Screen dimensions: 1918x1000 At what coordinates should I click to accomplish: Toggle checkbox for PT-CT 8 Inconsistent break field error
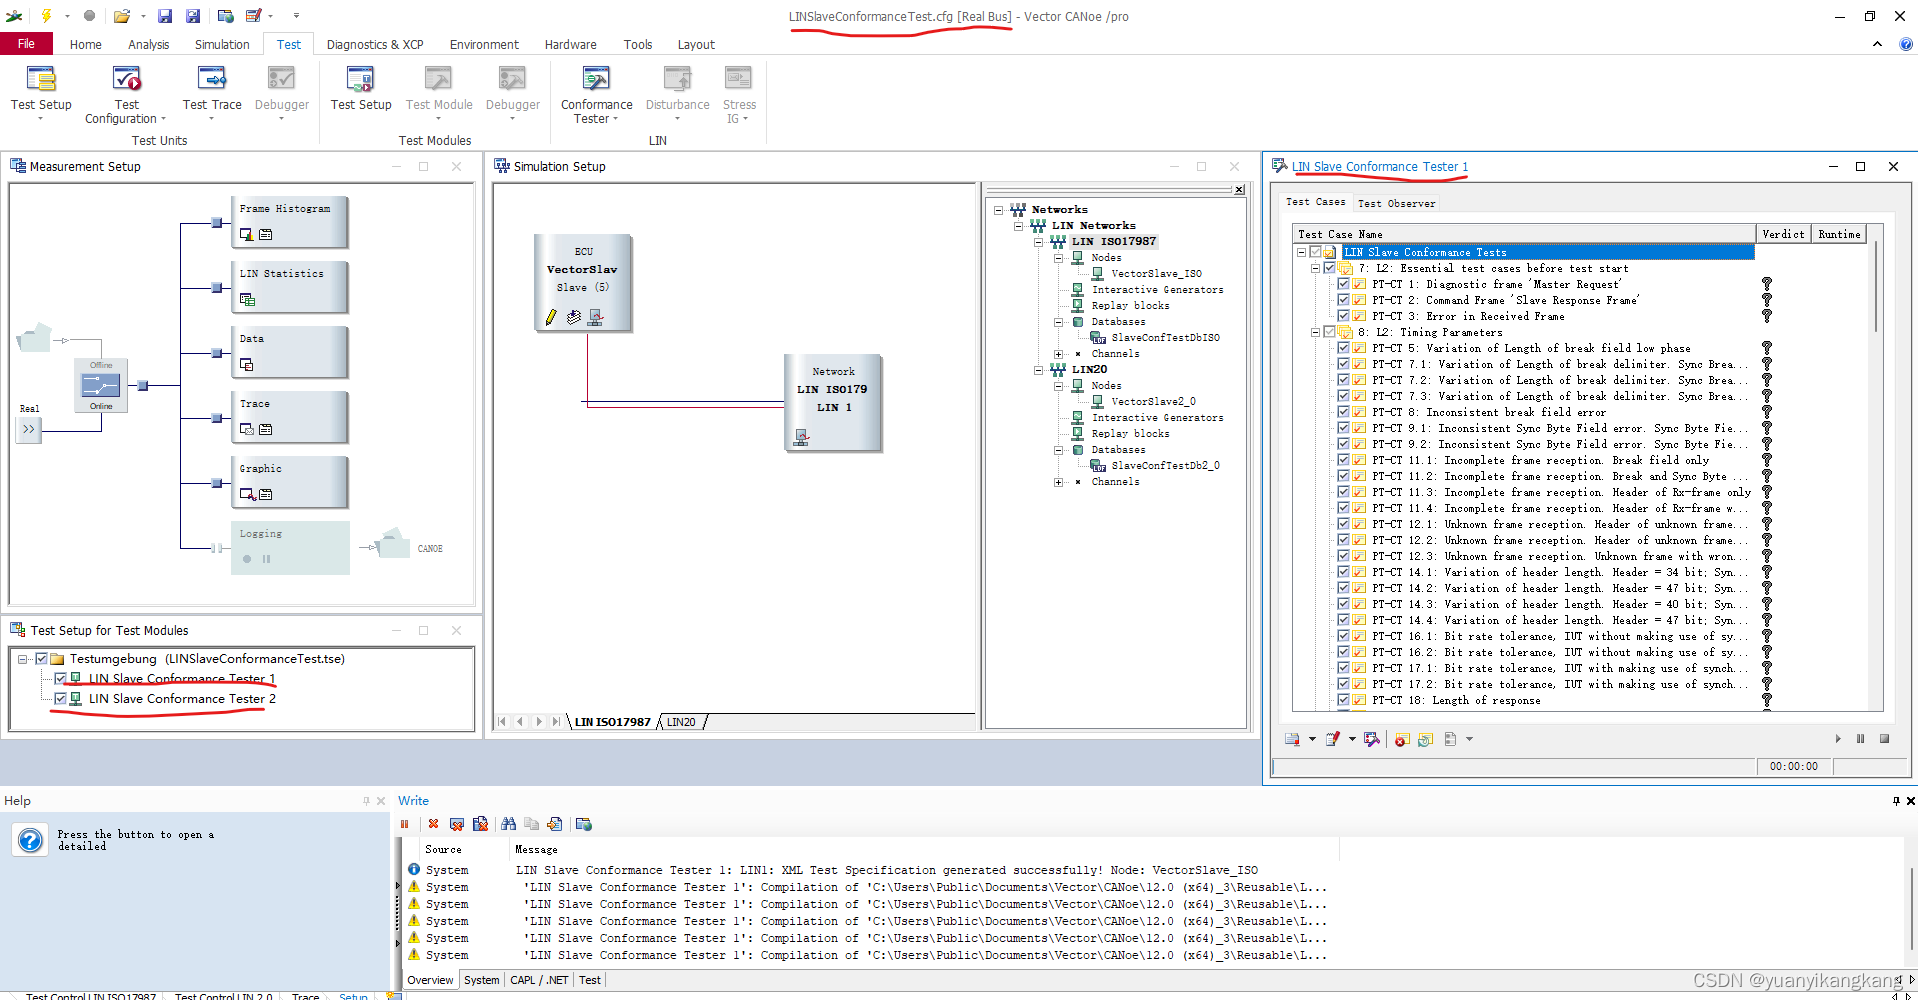(x=1343, y=412)
